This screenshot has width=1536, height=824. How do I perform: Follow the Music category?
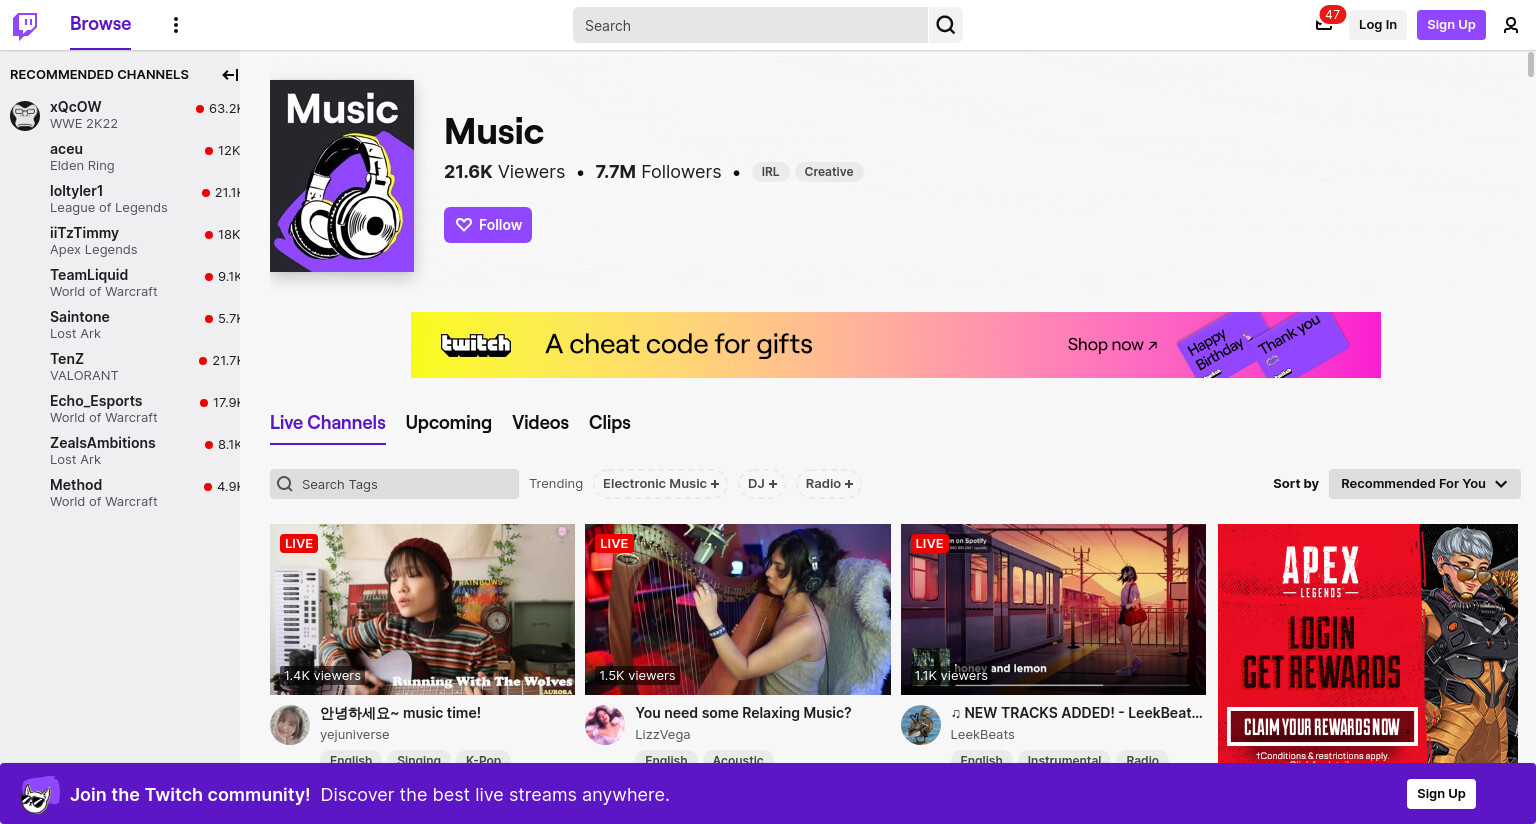[x=488, y=225]
